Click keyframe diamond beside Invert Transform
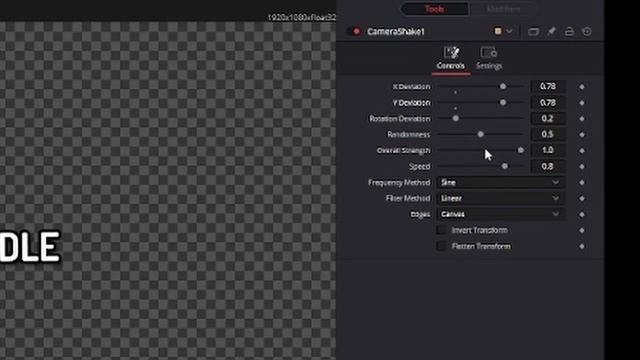The width and height of the screenshot is (640, 360). (582, 230)
